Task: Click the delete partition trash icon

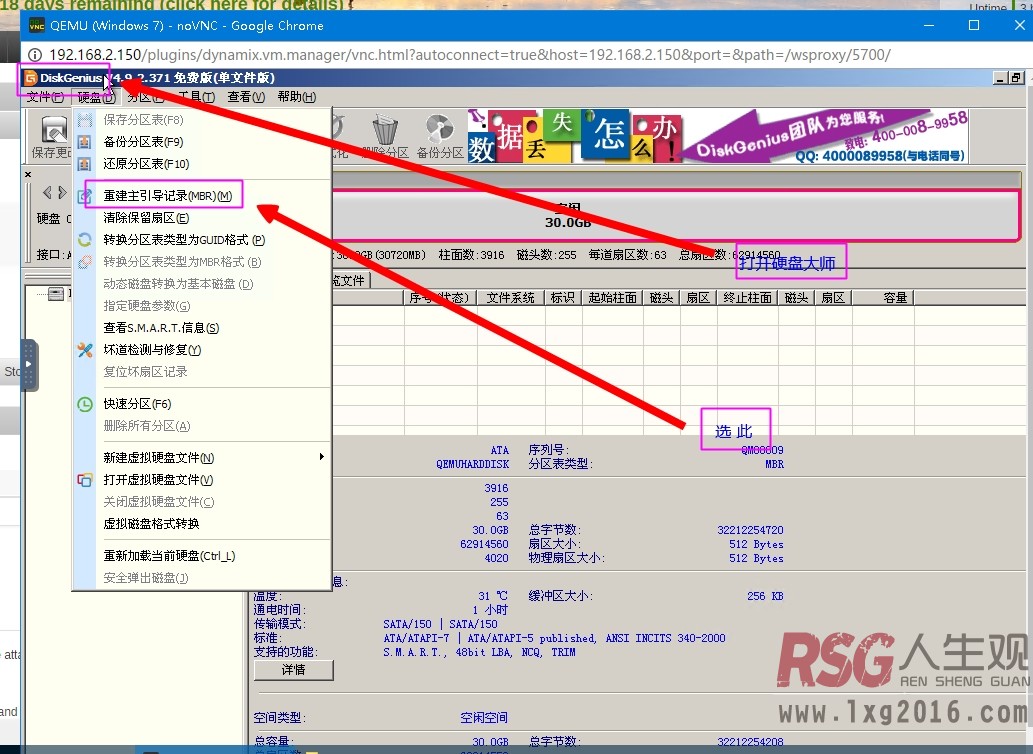Action: tap(385, 130)
